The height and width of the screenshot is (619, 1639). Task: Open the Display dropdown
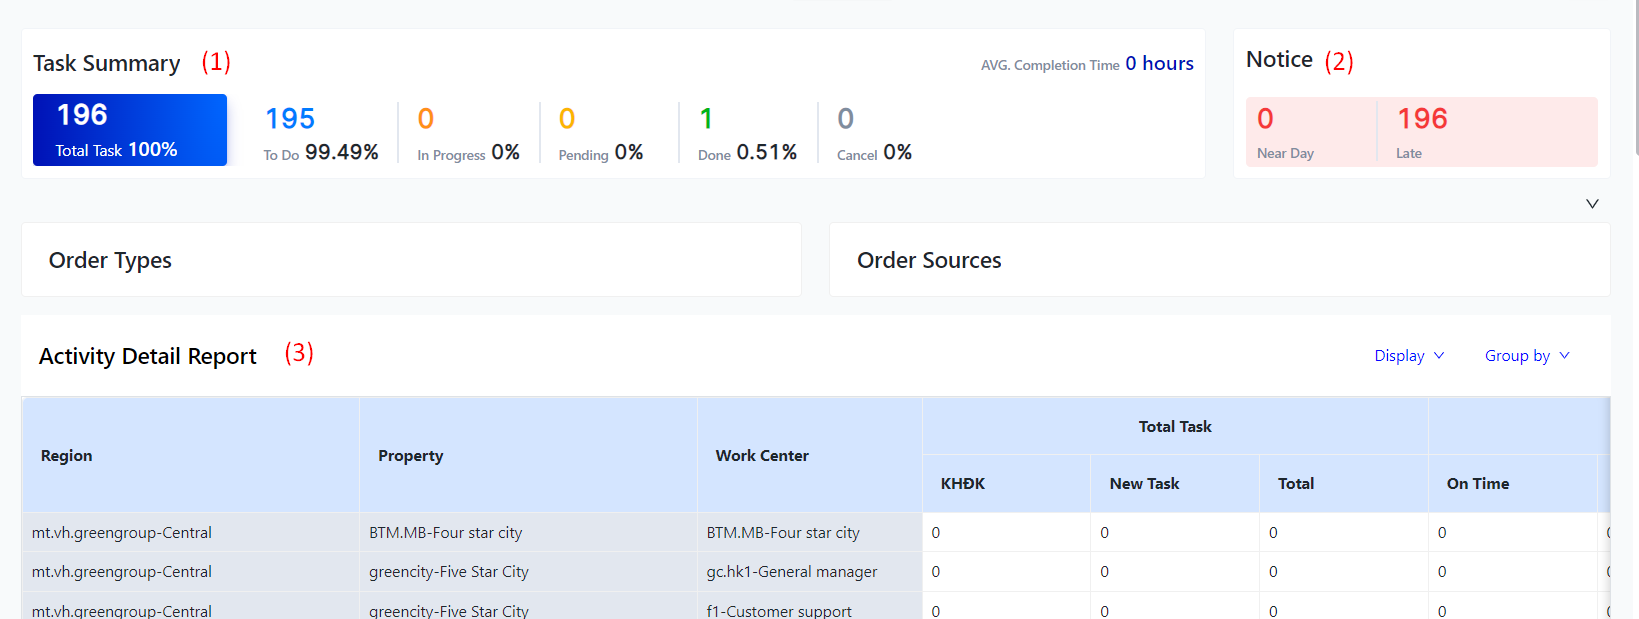pyautogui.click(x=1409, y=356)
